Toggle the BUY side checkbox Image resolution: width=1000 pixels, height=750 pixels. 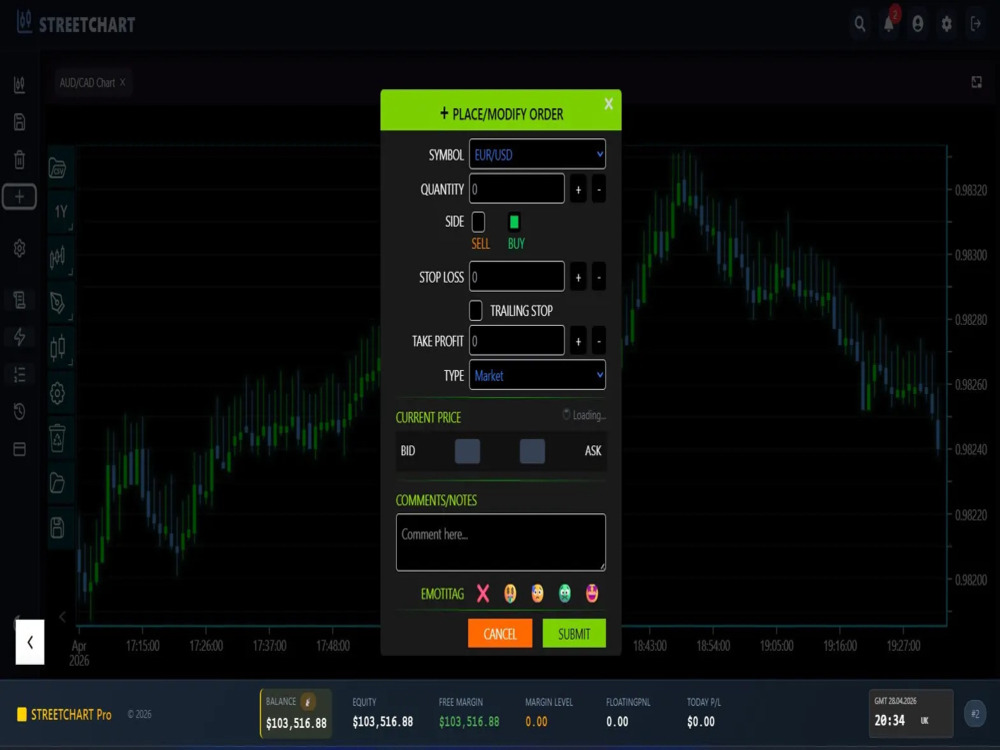[514, 222]
